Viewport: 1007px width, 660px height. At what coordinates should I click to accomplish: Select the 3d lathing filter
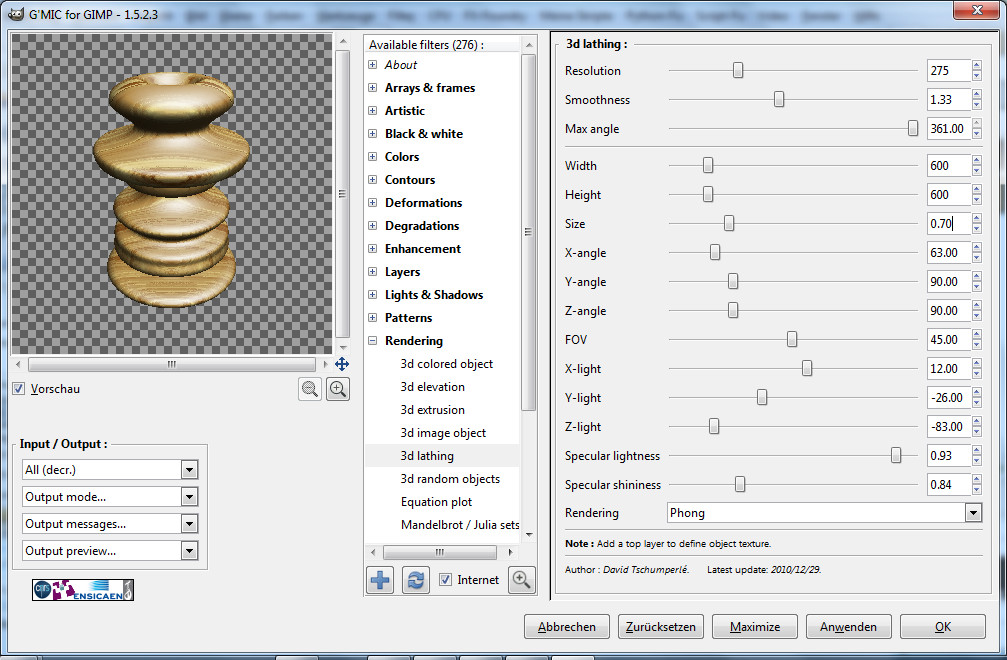click(x=427, y=456)
